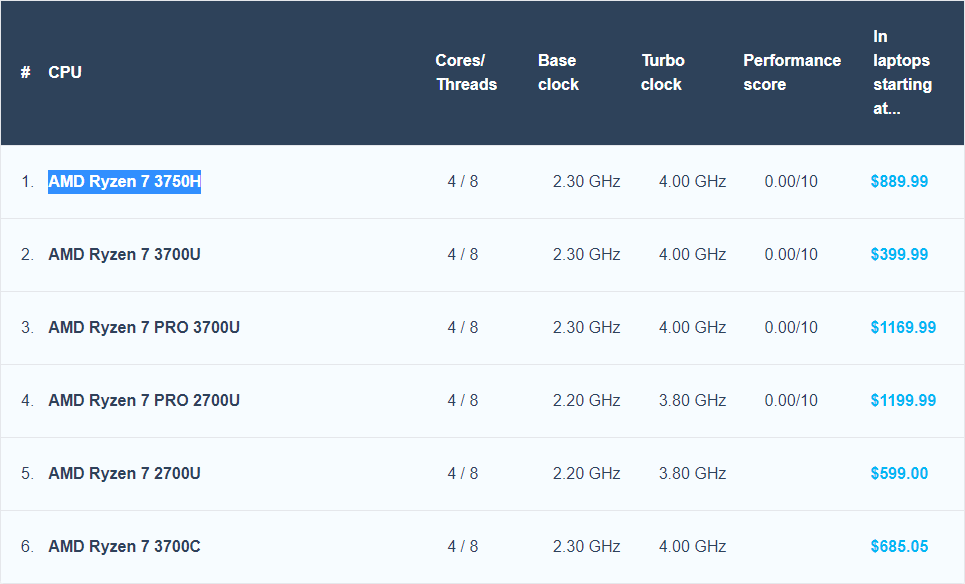Open the AMD Ryzen 7 3750H link

point(124,182)
